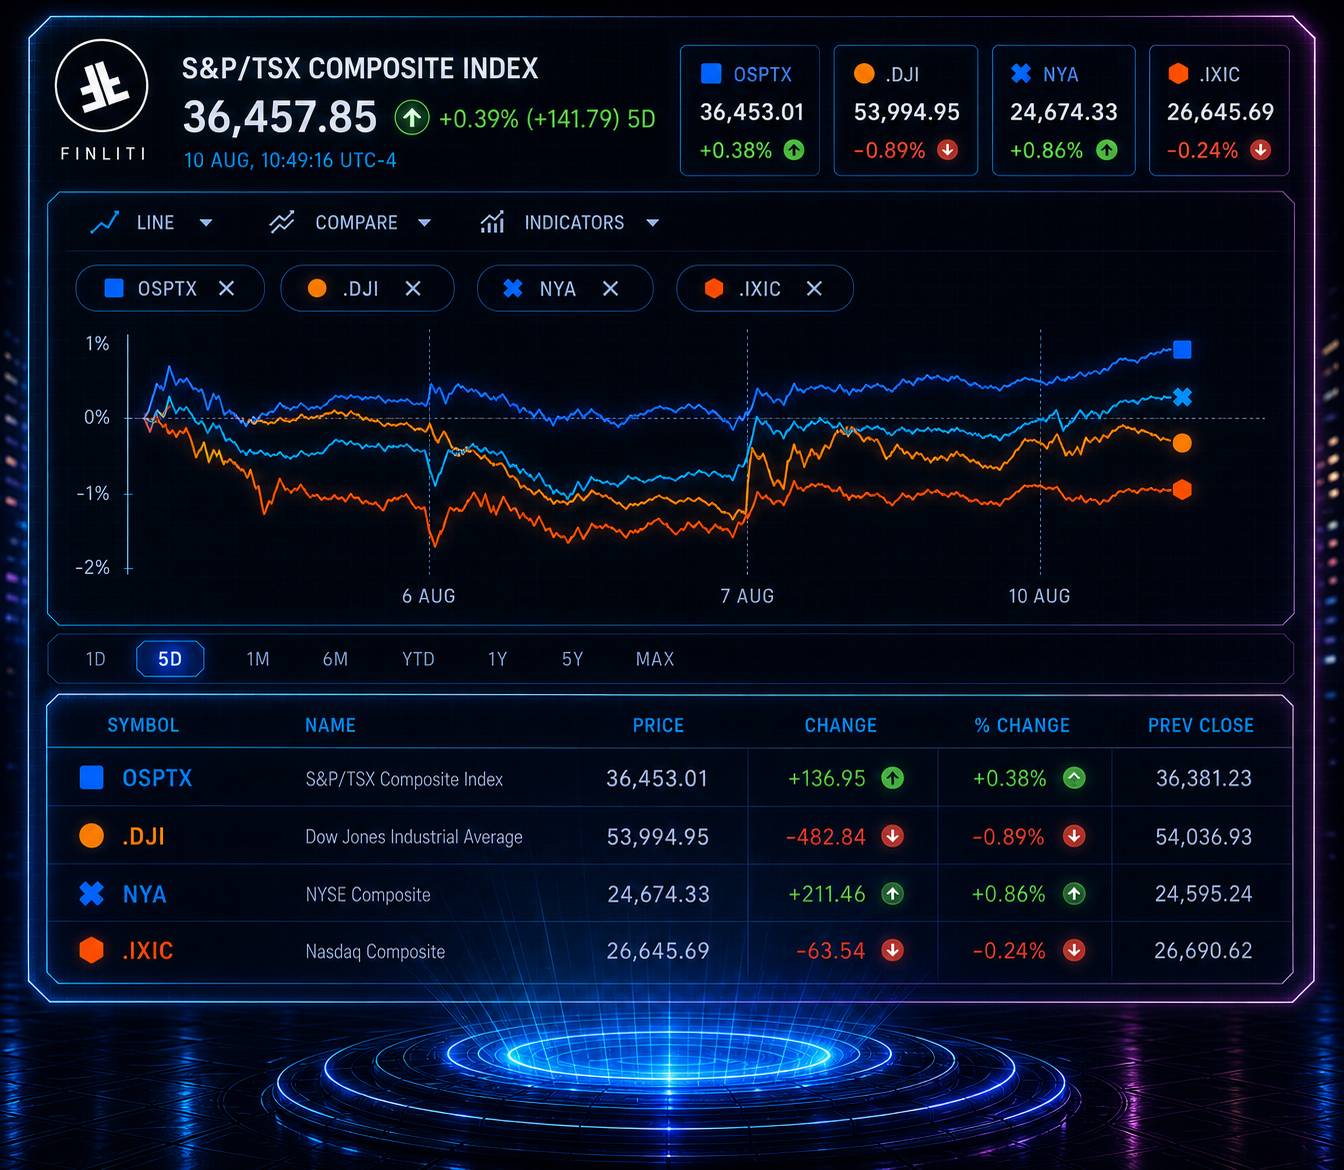This screenshot has height=1170, width=1344.
Task: Click the red down arrow on the .IXIC card
Action: tap(1260, 150)
